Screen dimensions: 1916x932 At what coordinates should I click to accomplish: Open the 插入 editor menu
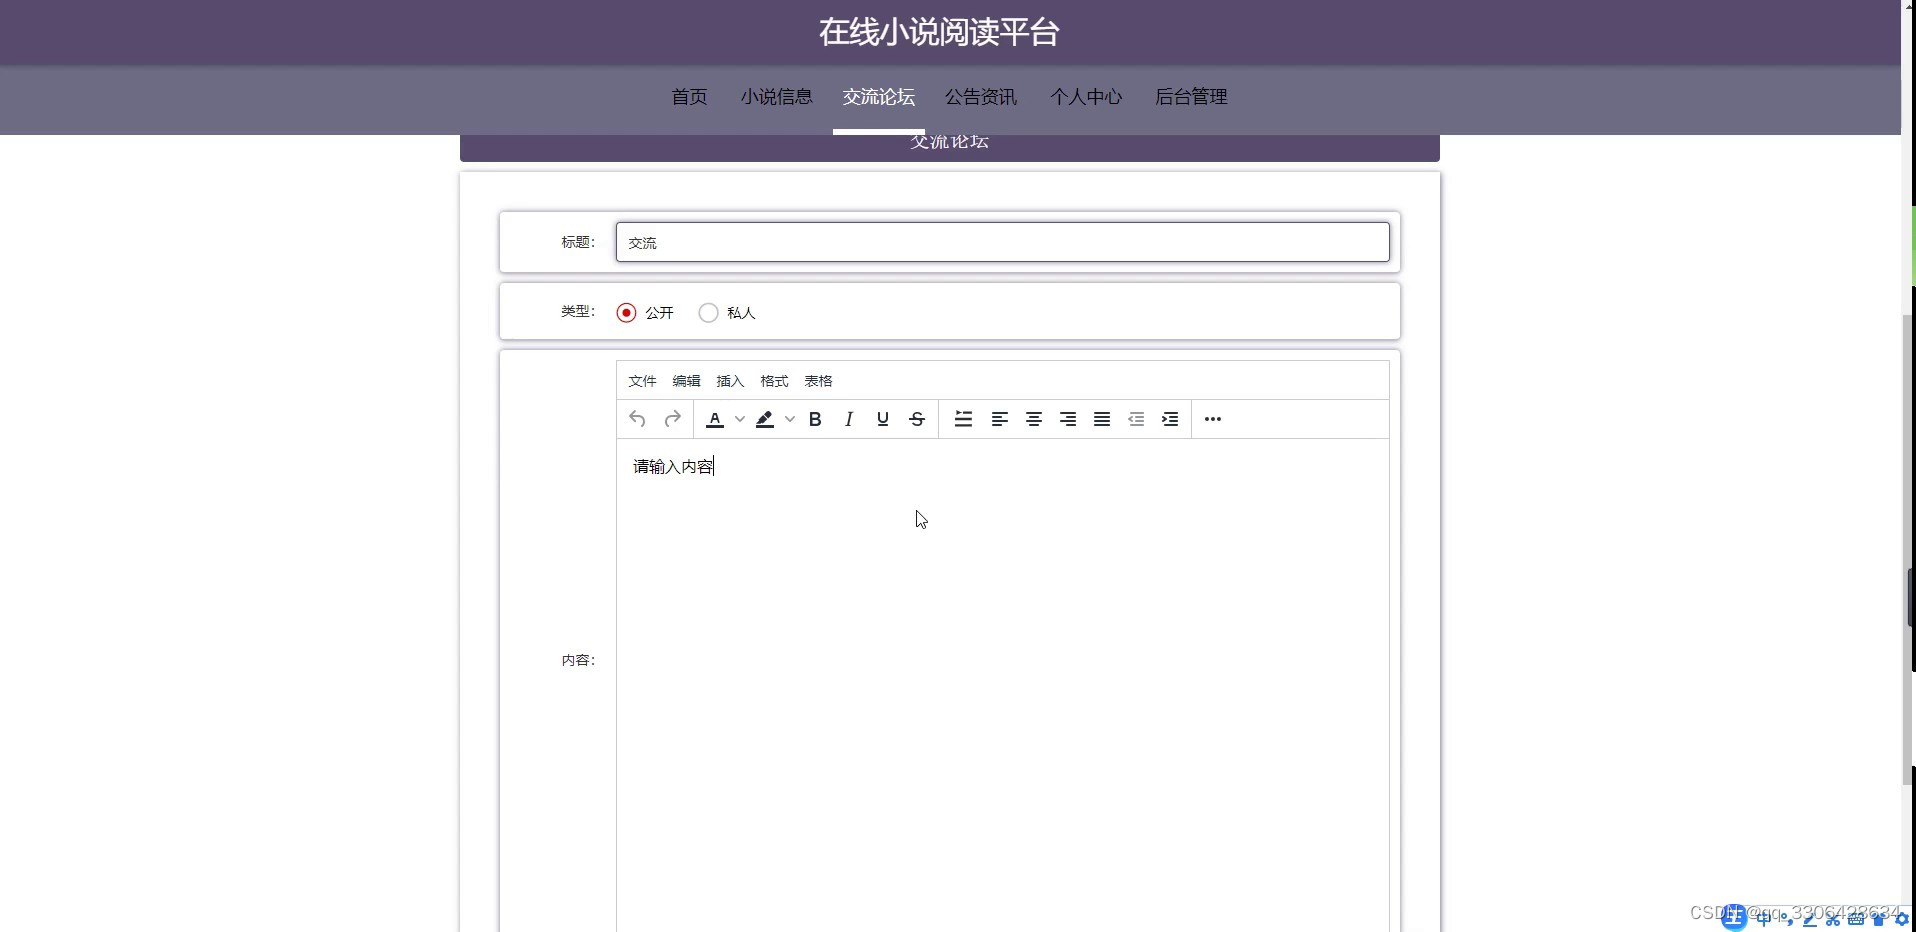click(x=730, y=381)
